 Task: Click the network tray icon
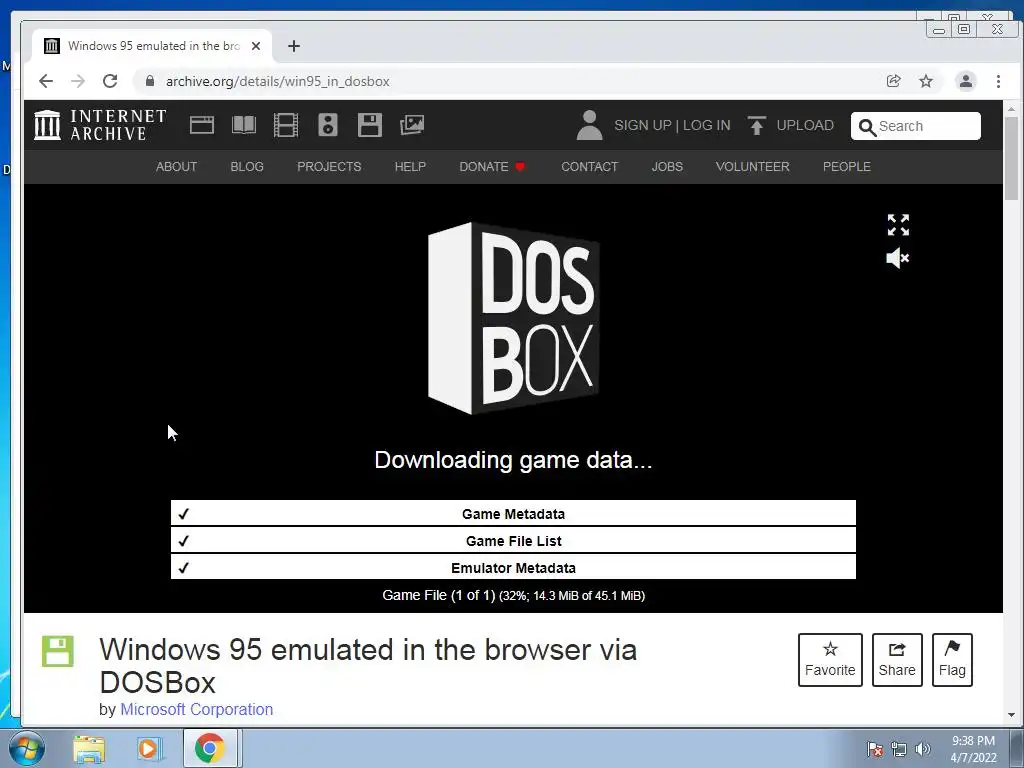(899, 749)
